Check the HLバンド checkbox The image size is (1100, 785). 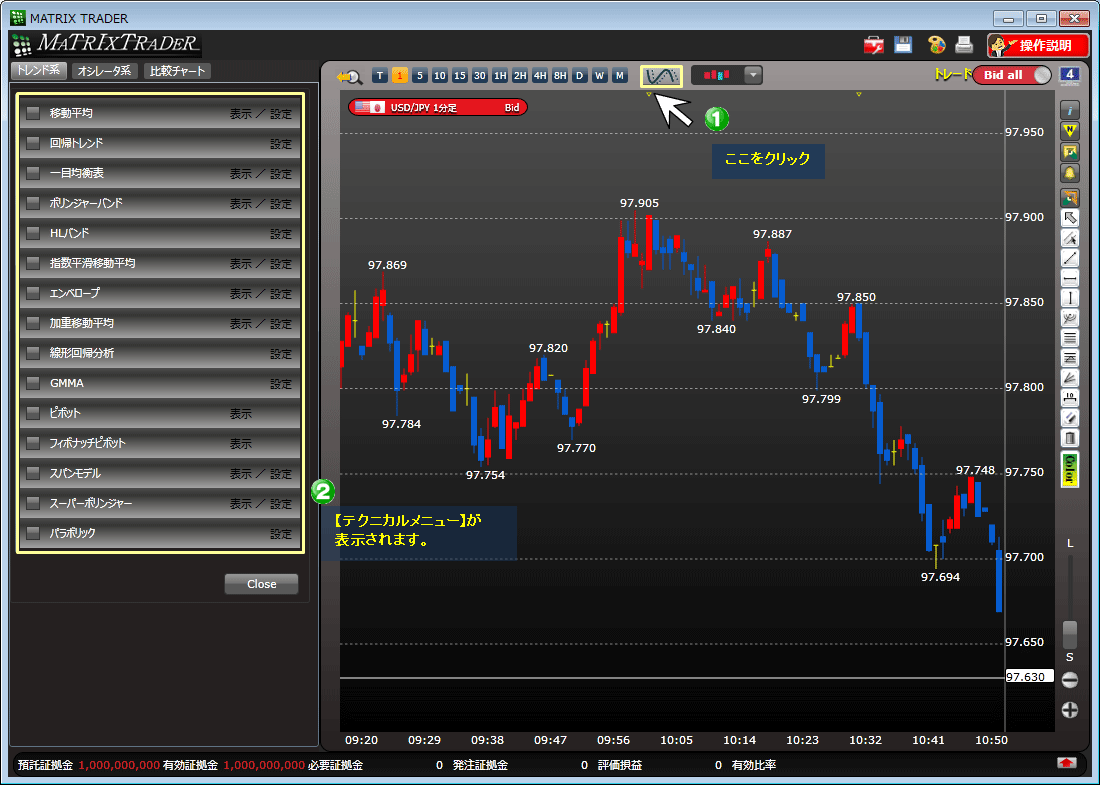33,234
